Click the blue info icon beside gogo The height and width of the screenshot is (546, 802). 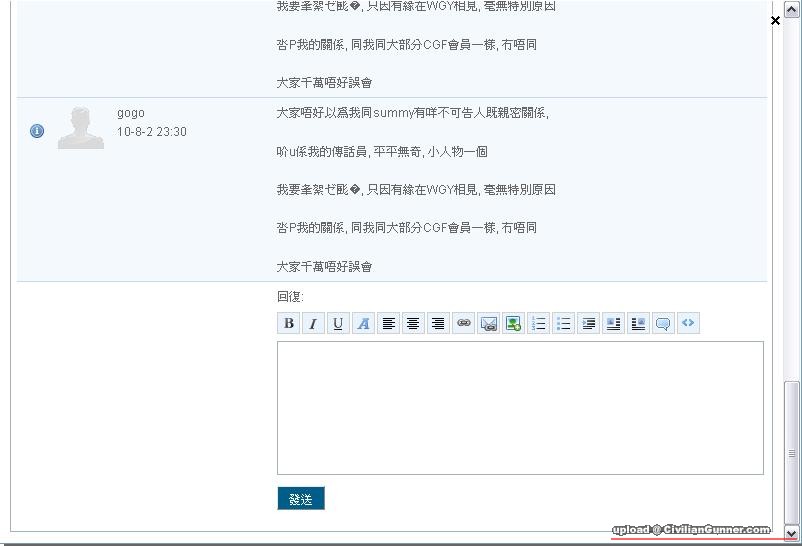pyautogui.click(x=37, y=131)
